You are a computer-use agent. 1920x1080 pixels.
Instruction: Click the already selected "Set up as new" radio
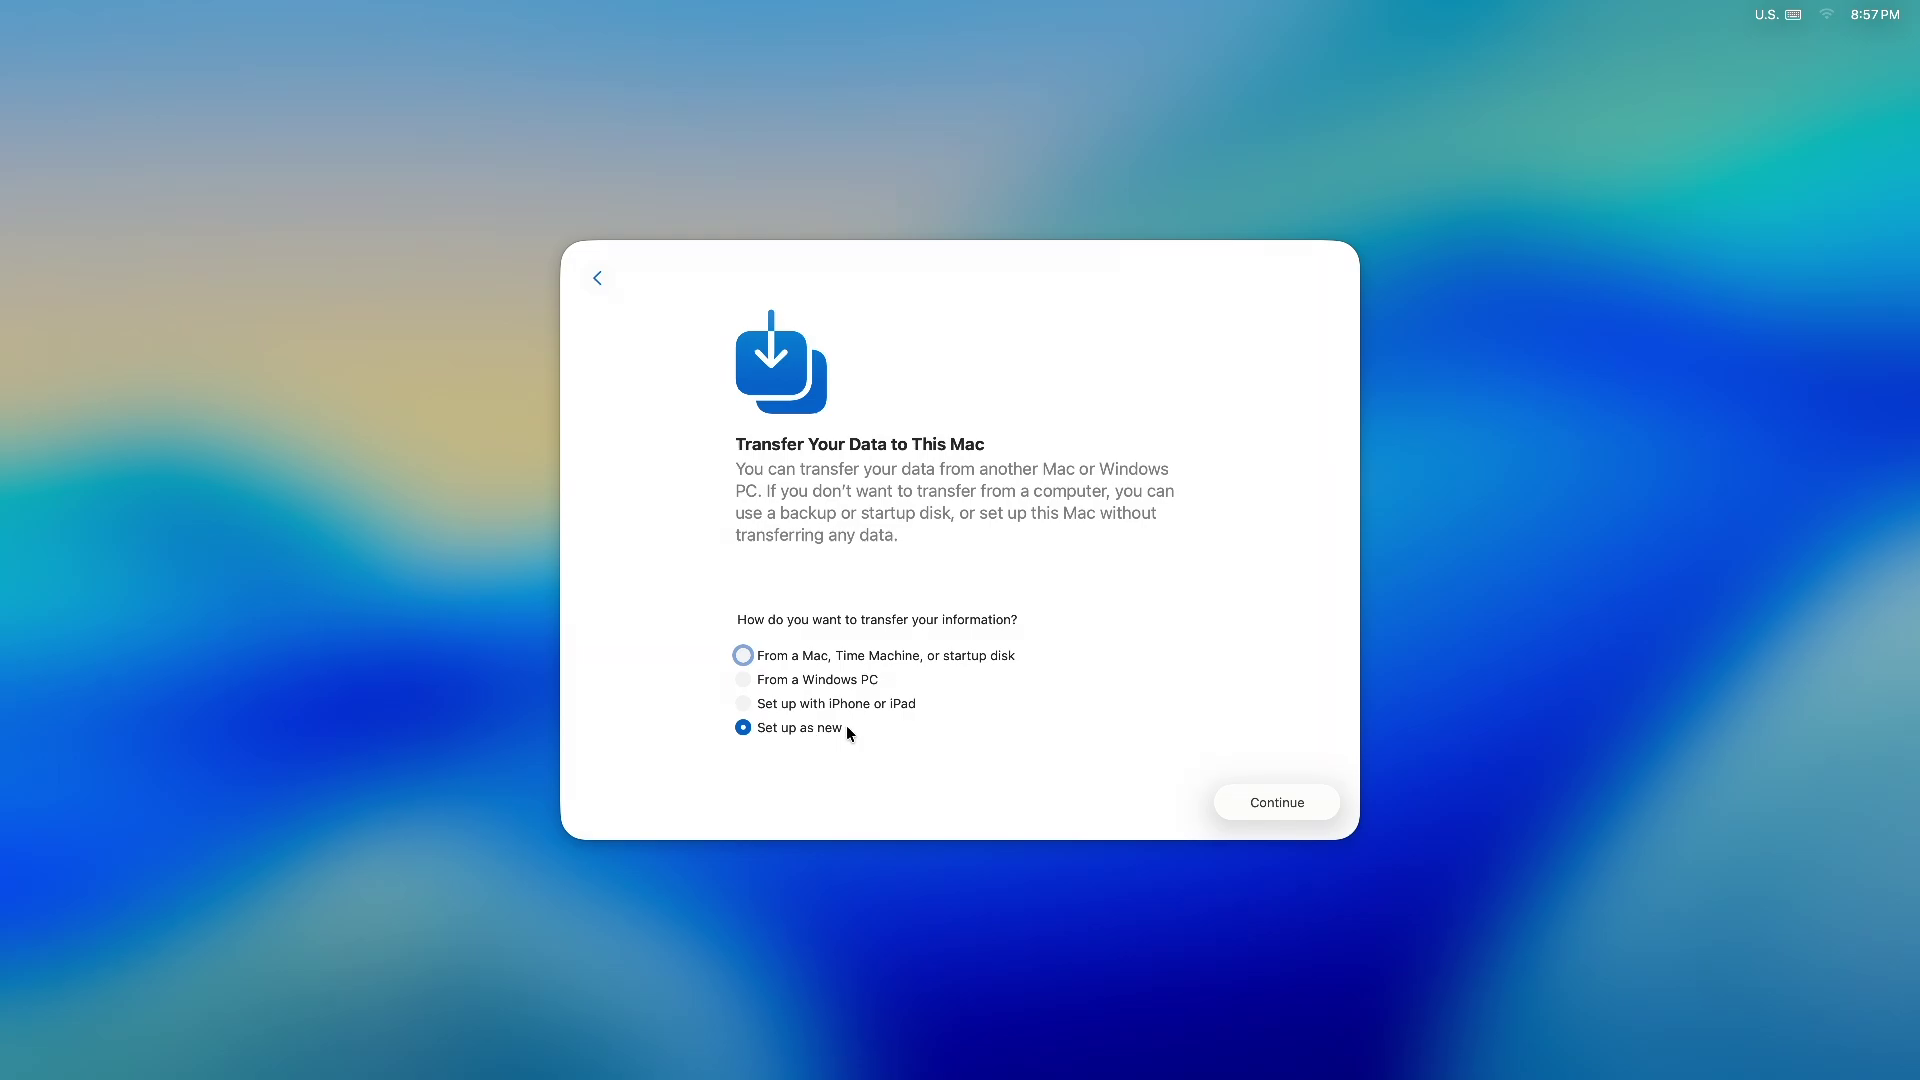743,727
